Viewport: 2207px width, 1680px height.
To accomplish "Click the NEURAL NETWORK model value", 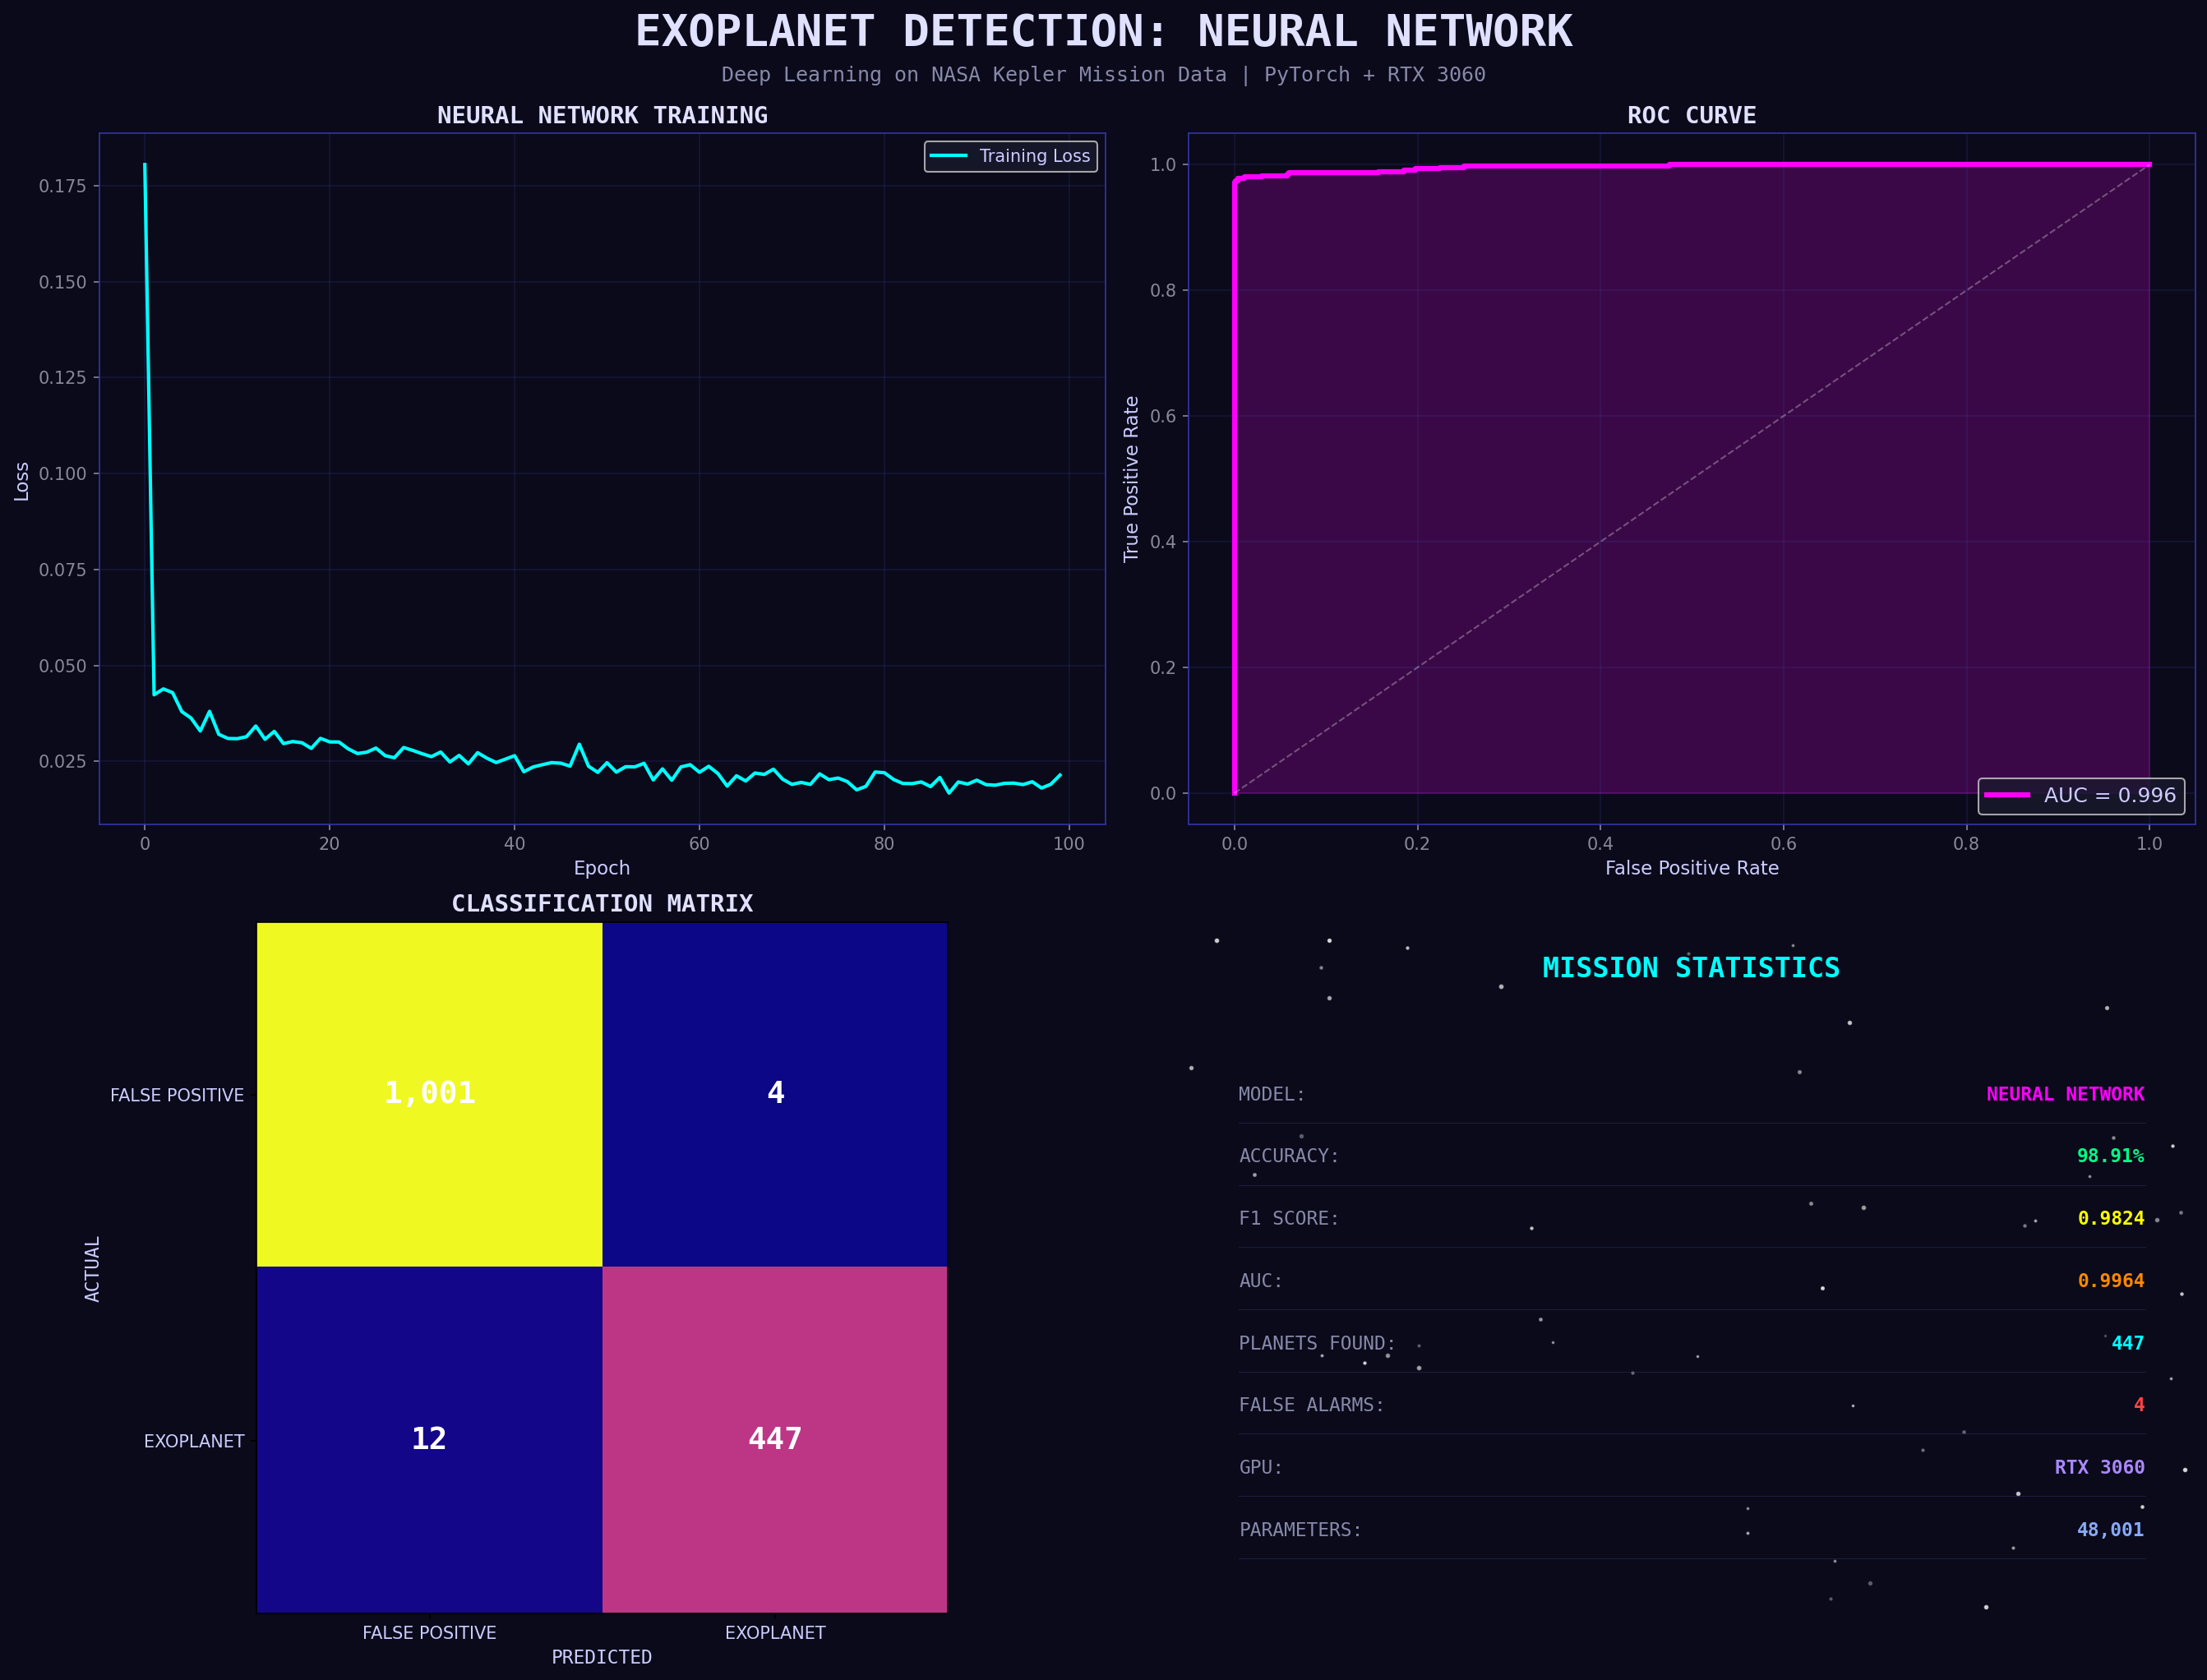I will click(x=2065, y=1094).
